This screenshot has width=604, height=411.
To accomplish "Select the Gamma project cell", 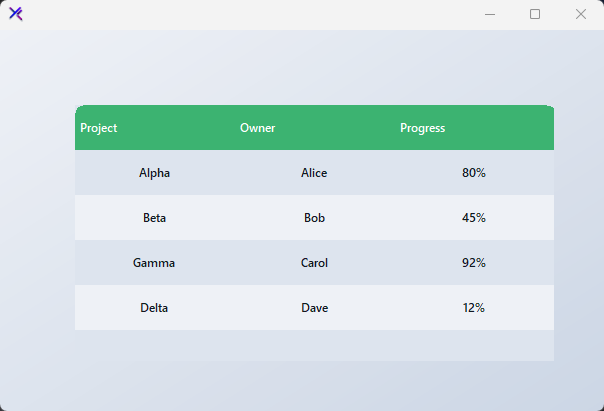I will pos(154,263).
